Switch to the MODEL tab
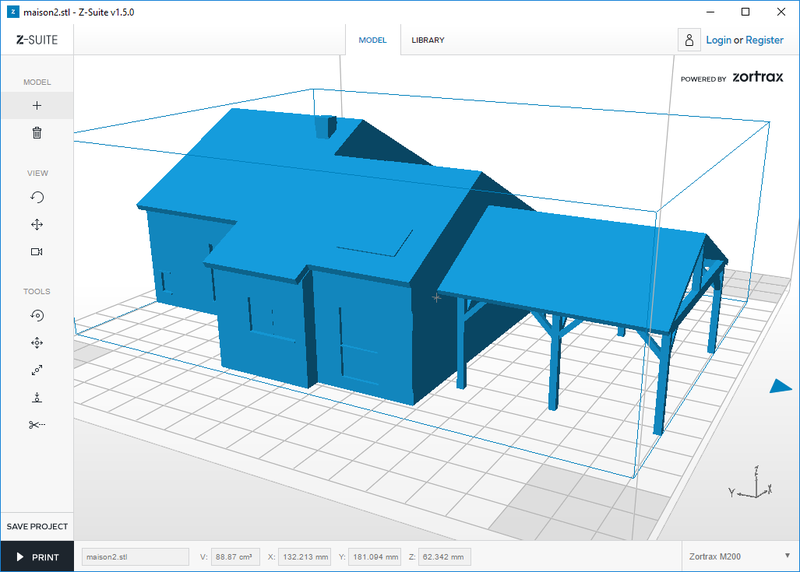 (373, 40)
